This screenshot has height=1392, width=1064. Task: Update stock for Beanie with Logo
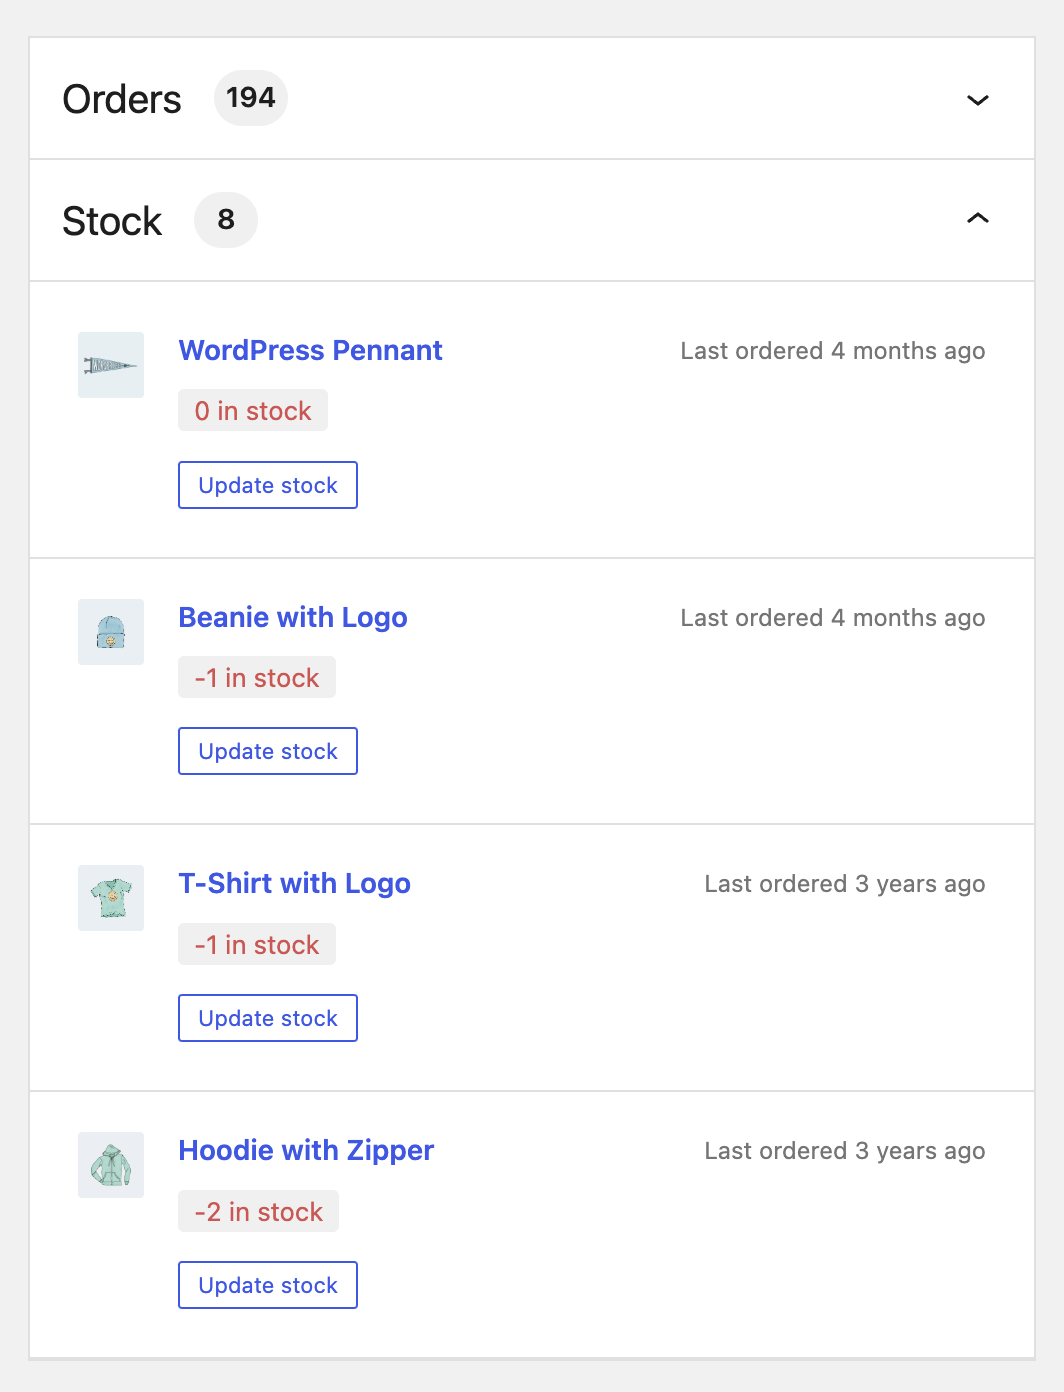click(x=268, y=751)
